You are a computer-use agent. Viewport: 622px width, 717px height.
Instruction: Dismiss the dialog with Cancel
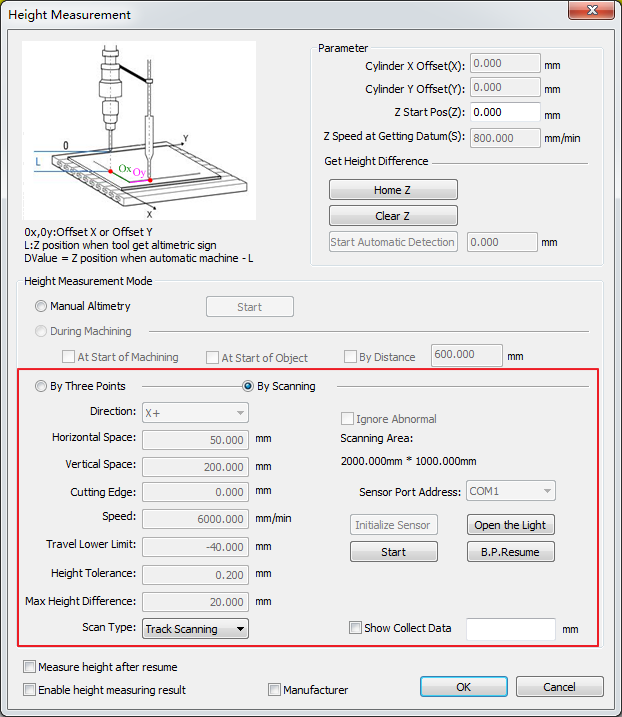point(560,687)
